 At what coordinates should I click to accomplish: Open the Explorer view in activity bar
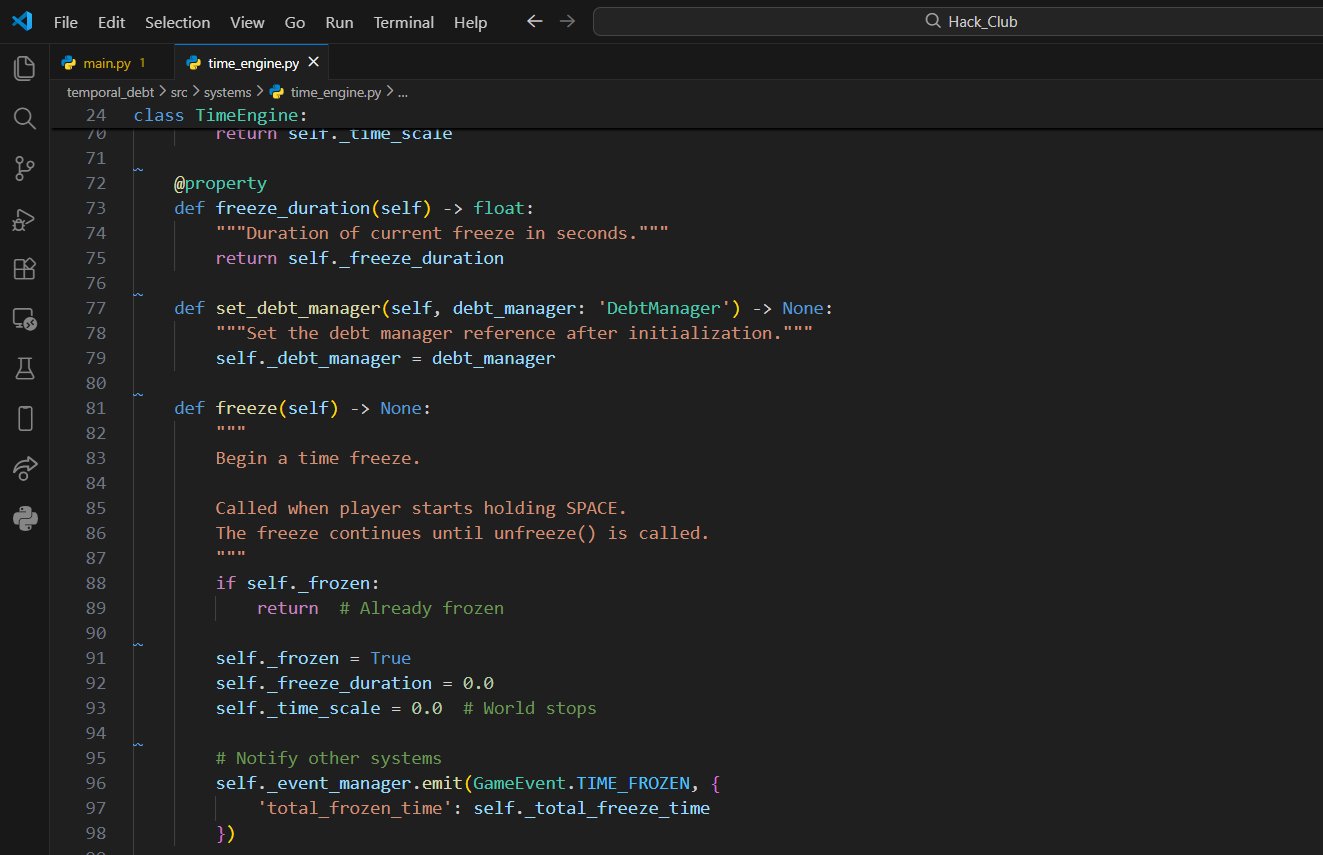point(25,68)
